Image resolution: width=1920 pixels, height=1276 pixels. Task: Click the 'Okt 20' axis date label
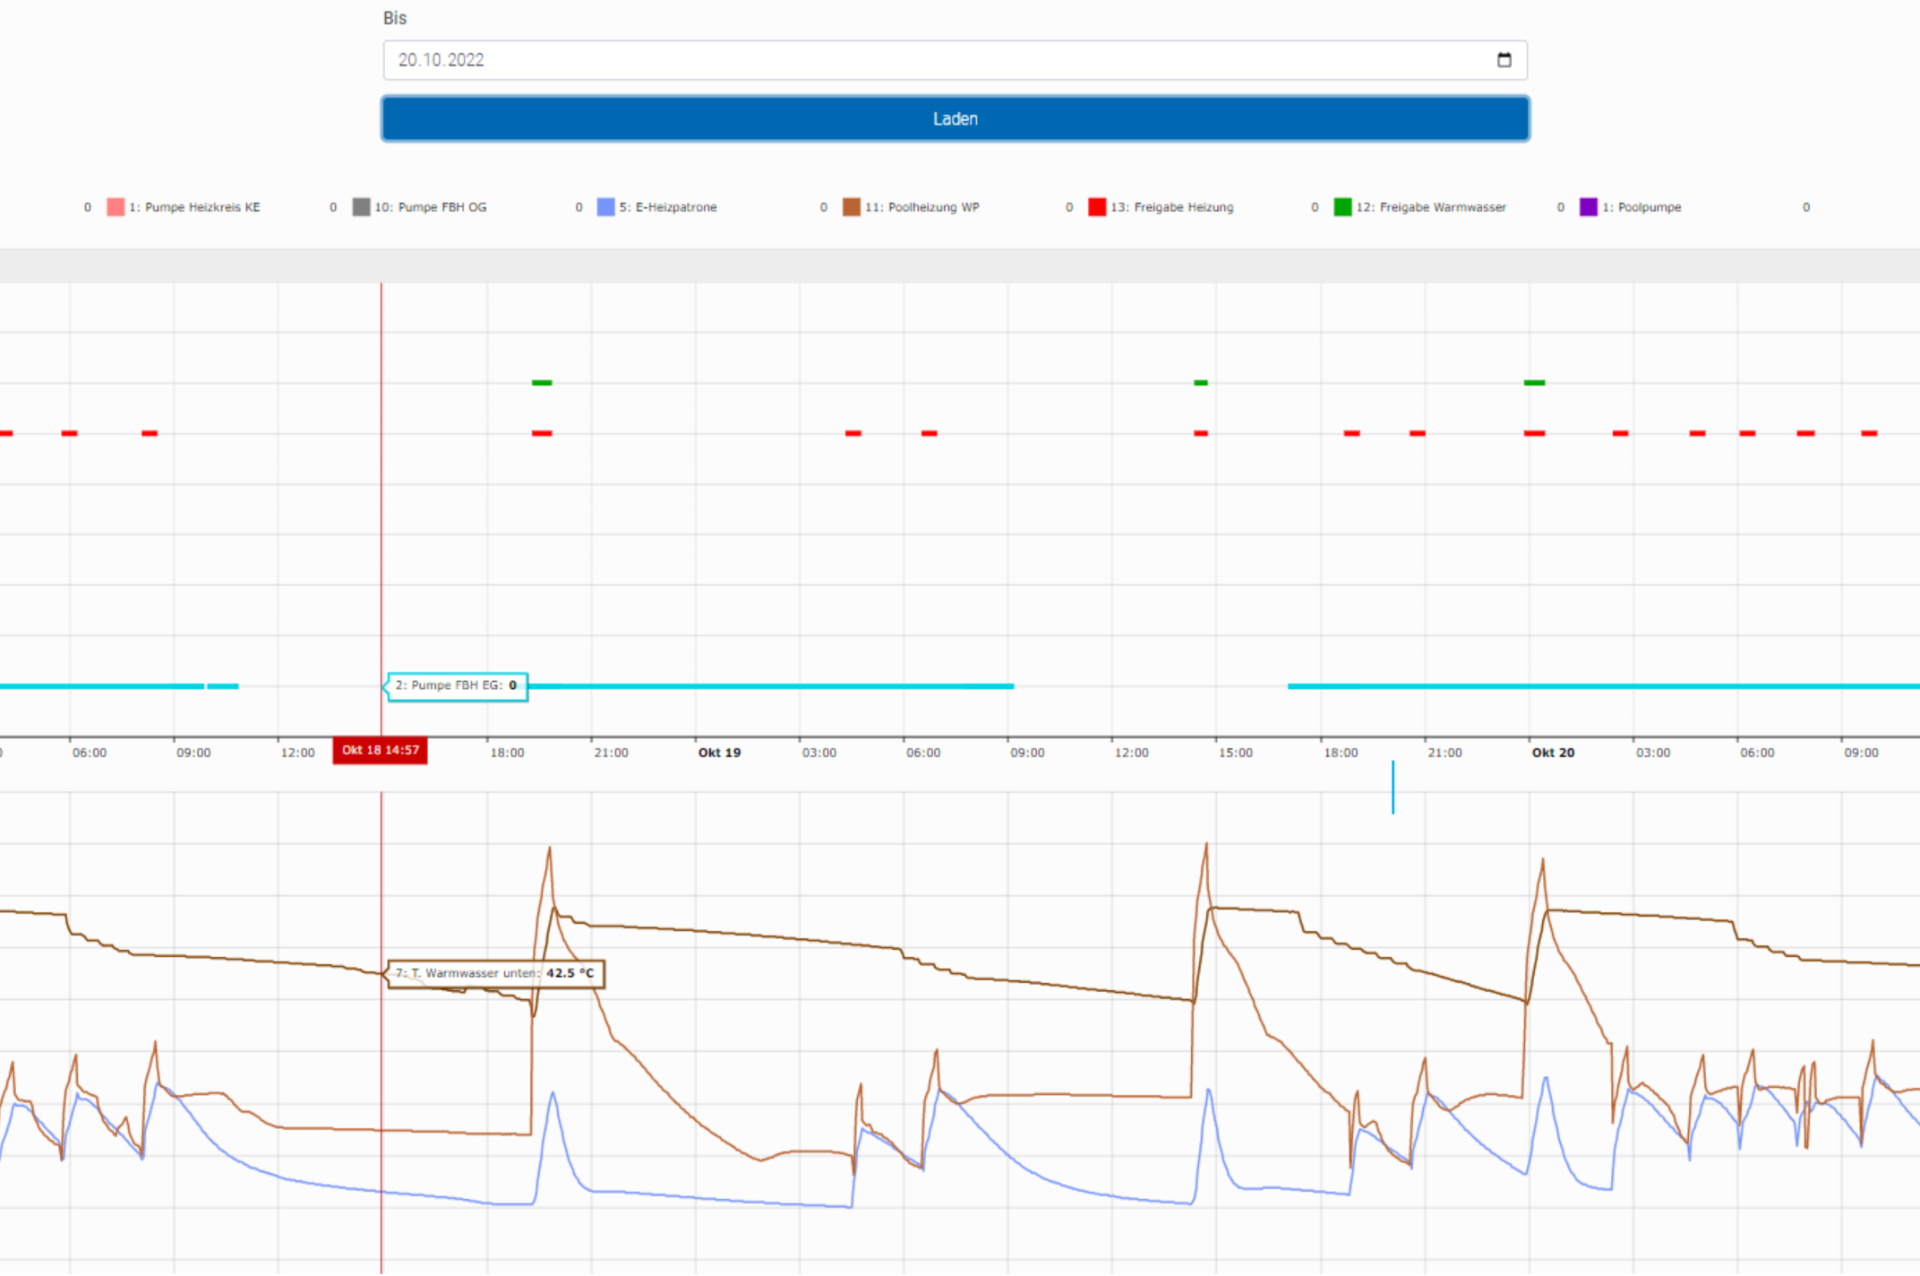coord(1553,752)
